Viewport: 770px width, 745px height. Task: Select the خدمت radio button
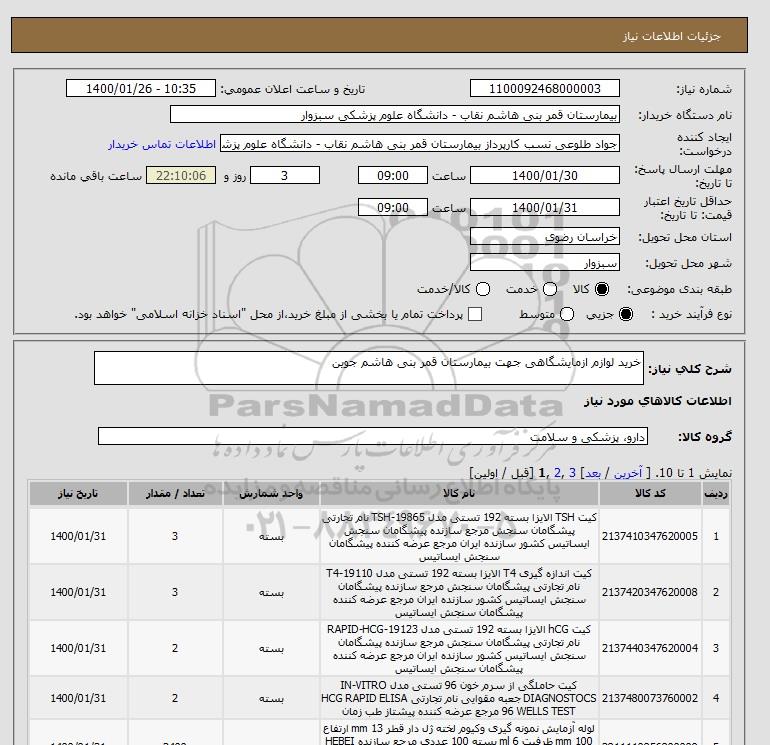(550, 289)
